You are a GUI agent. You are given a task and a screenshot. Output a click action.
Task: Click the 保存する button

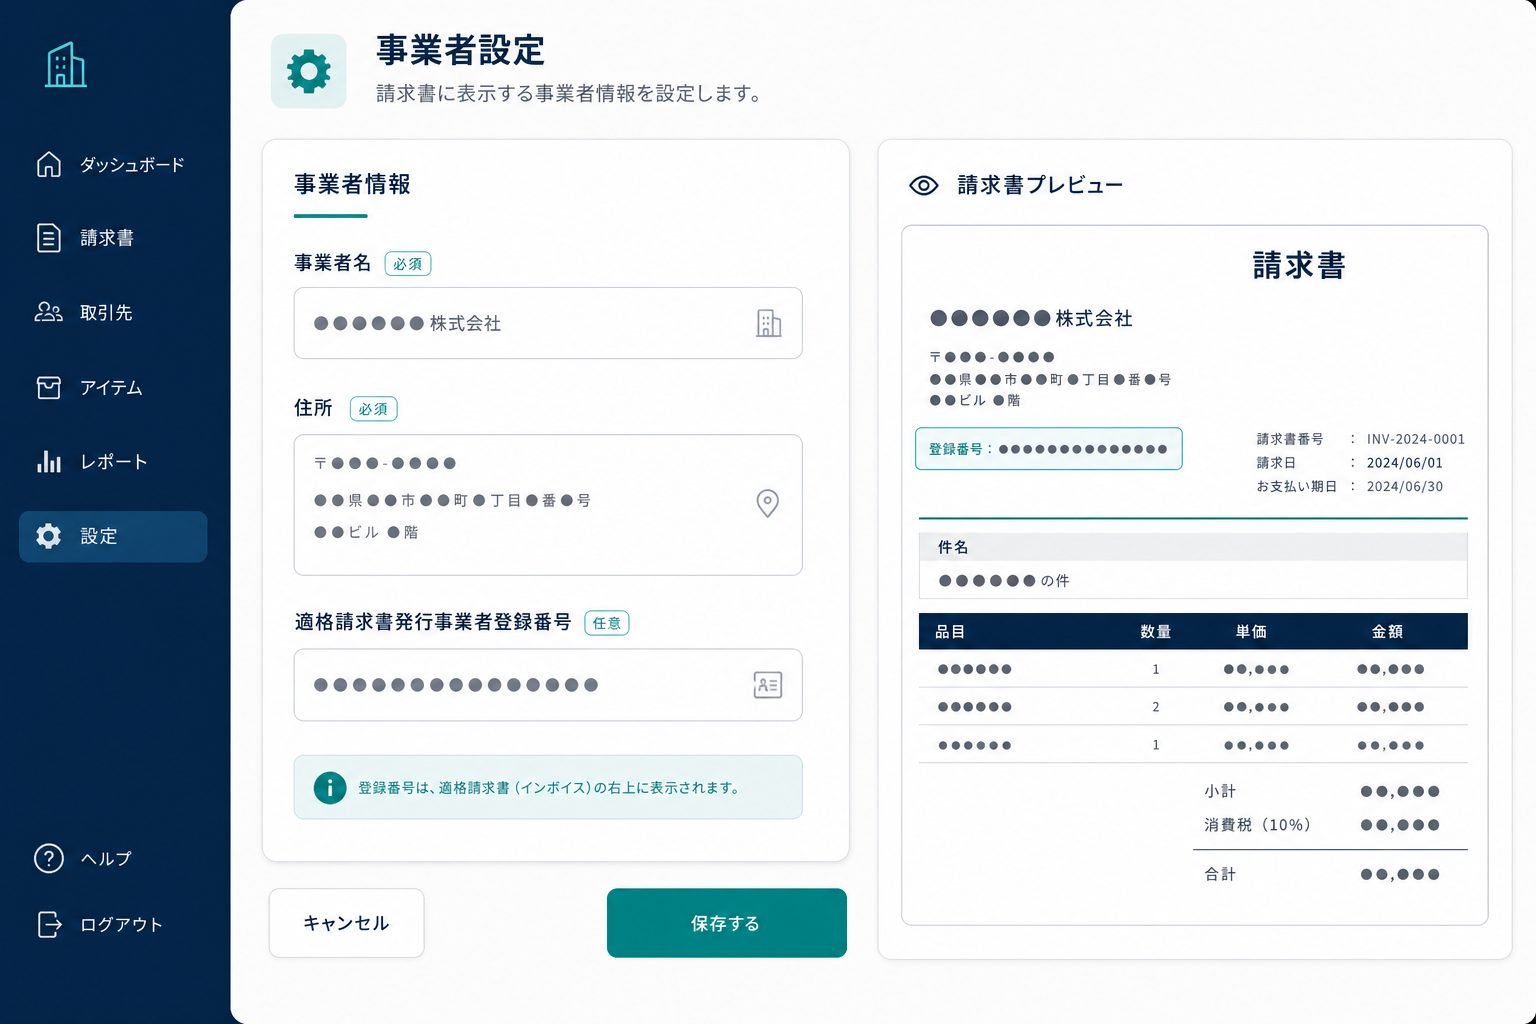pos(727,923)
